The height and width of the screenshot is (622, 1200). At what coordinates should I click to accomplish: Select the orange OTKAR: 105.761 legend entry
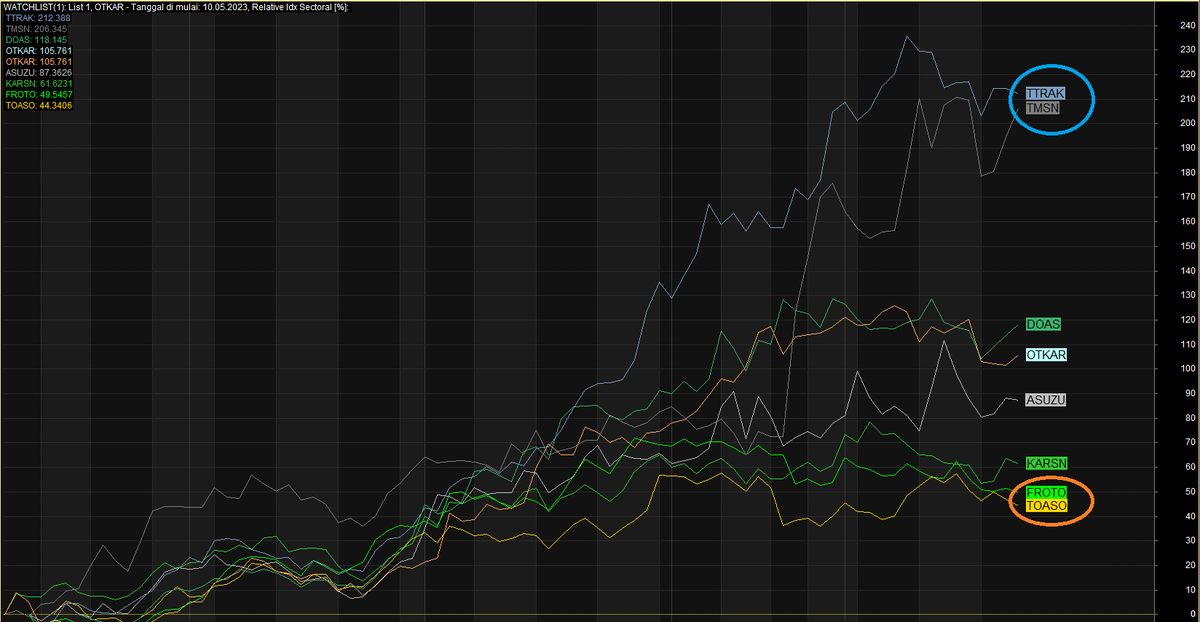pyautogui.click(x=38, y=62)
